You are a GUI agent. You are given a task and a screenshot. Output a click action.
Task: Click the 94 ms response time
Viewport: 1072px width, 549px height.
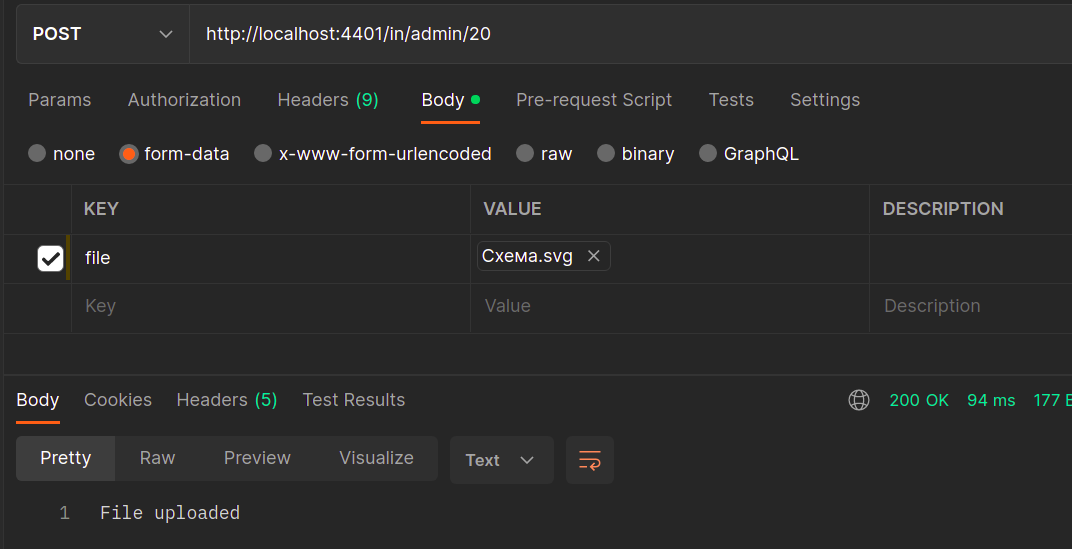(991, 401)
